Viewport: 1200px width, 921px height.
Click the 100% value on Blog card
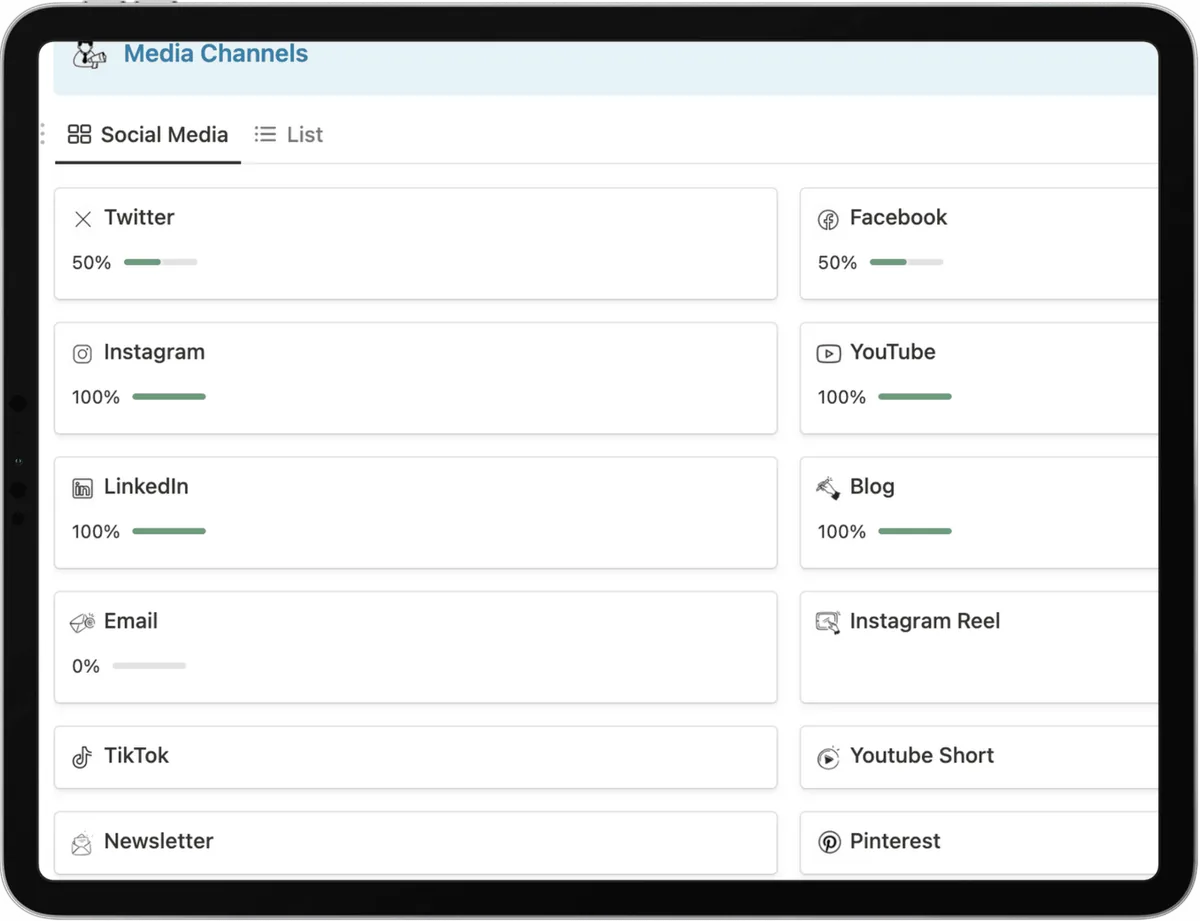pos(842,532)
